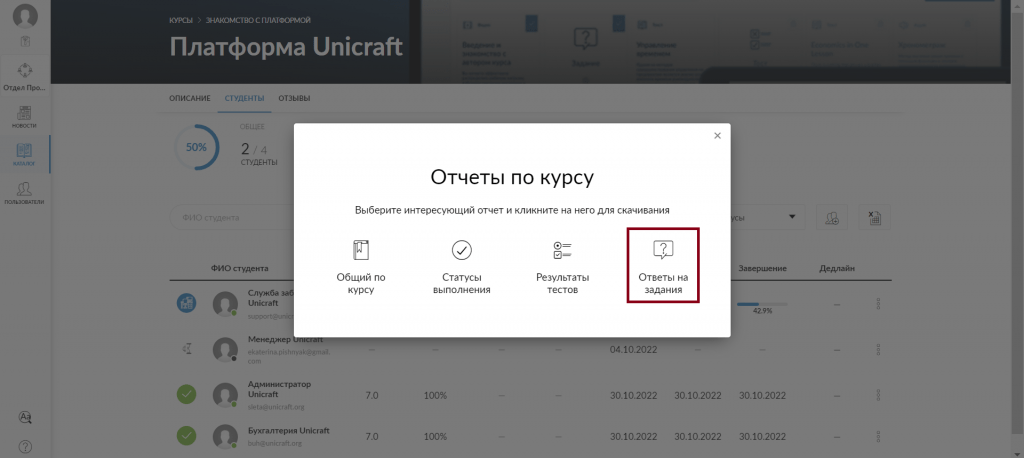Click the Платформа Unicraft course title

pyautogui.click(x=286, y=47)
